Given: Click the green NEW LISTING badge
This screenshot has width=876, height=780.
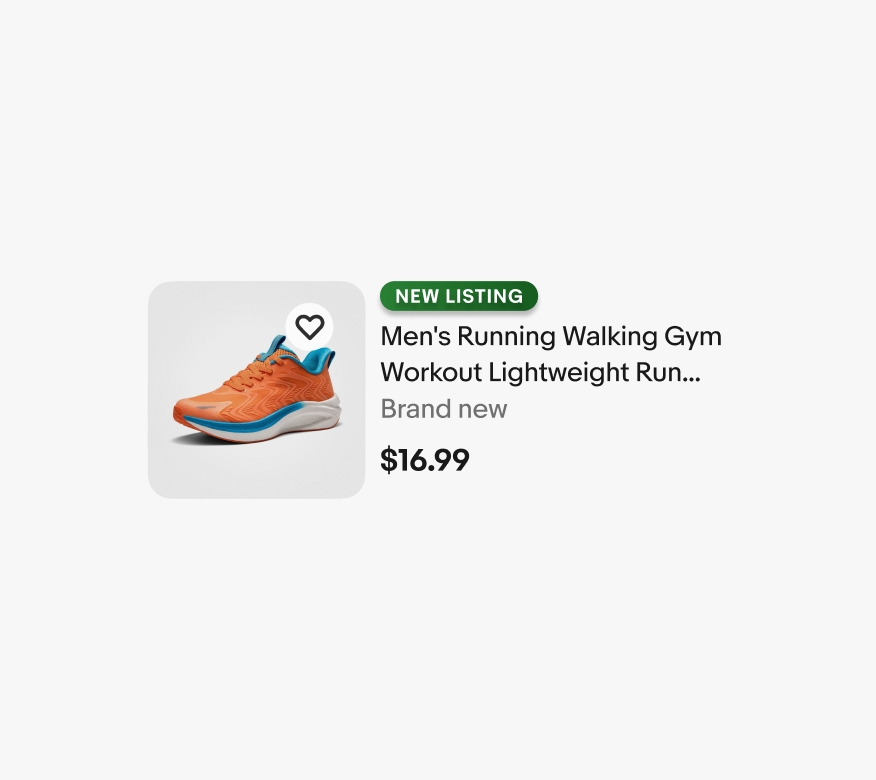Looking at the screenshot, I should tap(459, 296).
